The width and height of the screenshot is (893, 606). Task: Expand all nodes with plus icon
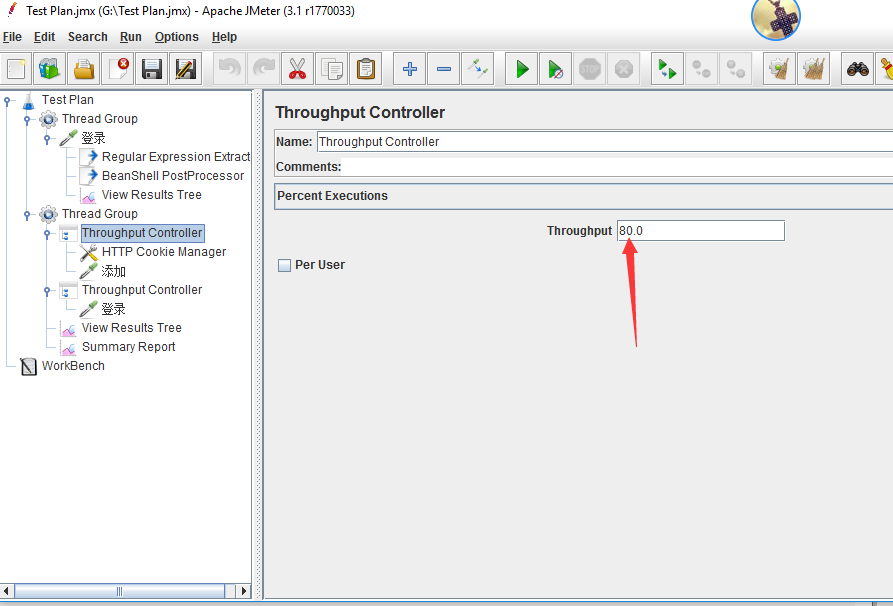409,69
